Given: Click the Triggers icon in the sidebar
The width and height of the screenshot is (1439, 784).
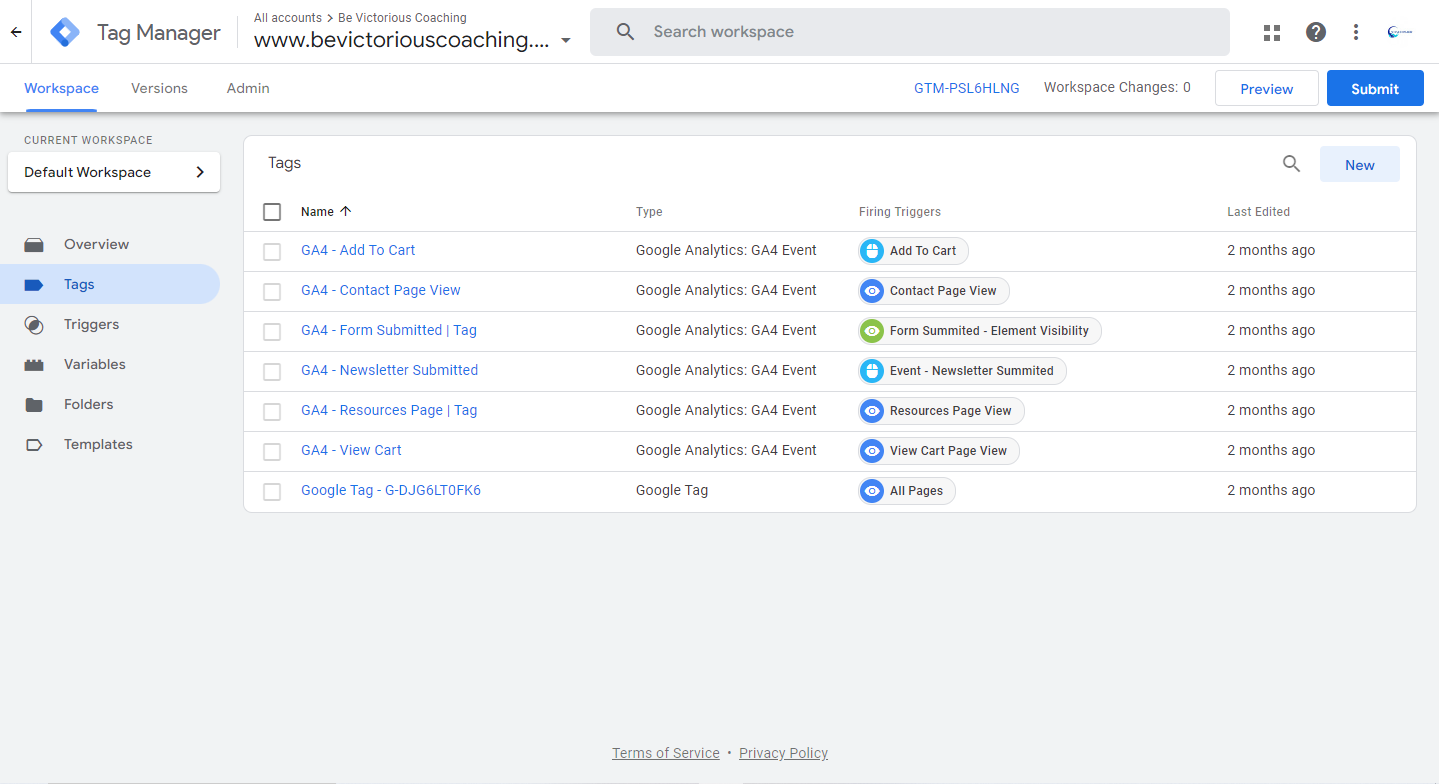Looking at the screenshot, I should point(34,324).
